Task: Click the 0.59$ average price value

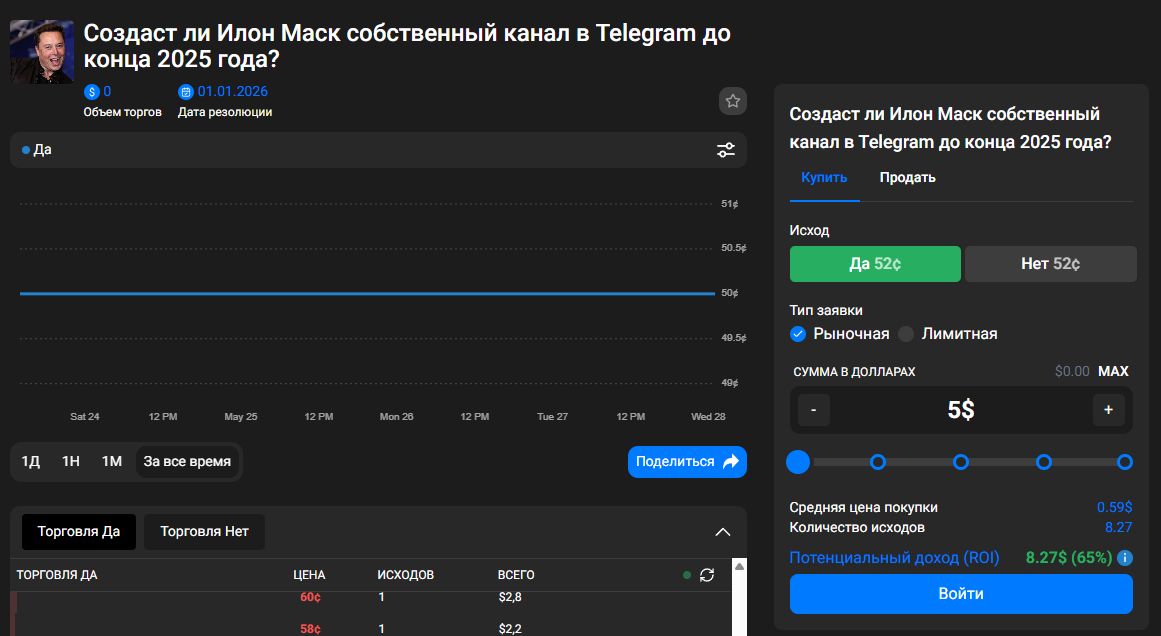Action: (1114, 507)
